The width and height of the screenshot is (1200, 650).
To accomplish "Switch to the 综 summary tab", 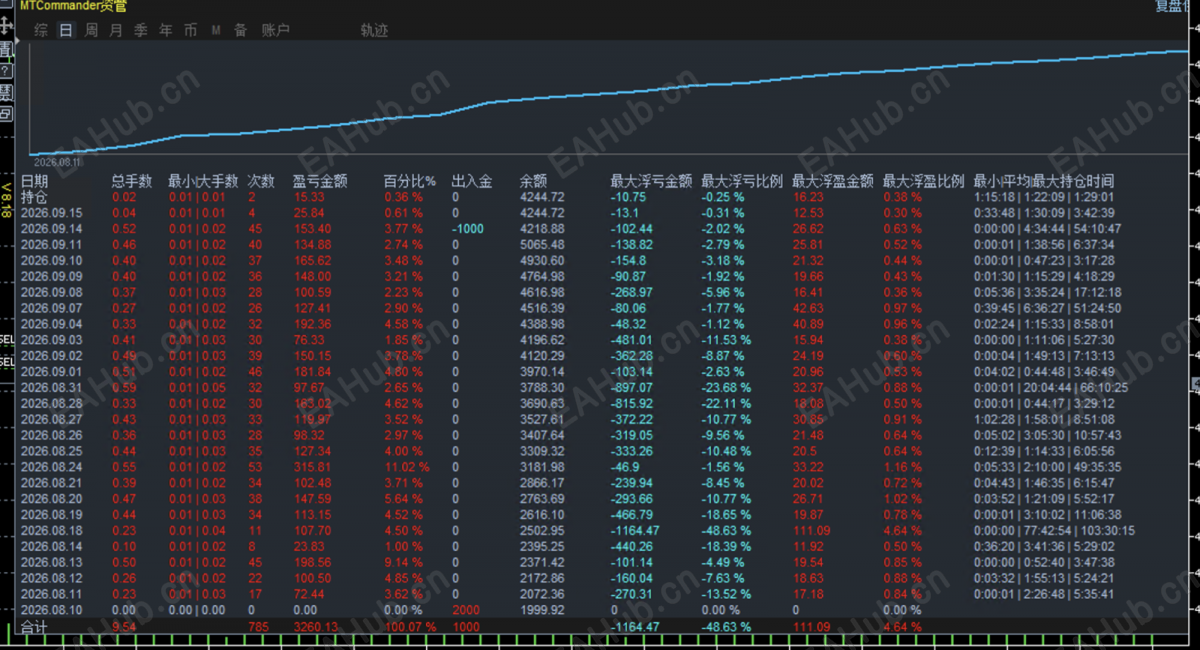I will 41,31.
